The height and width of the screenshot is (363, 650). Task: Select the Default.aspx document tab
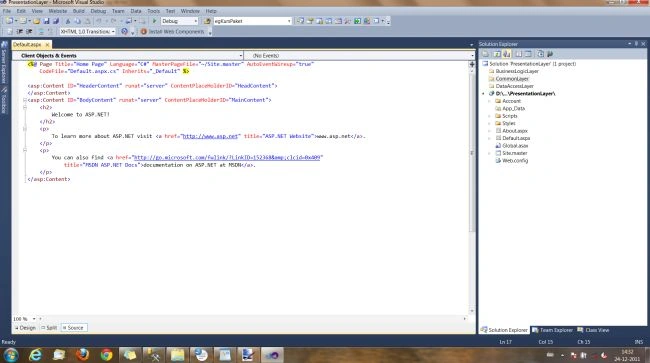point(27,44)
